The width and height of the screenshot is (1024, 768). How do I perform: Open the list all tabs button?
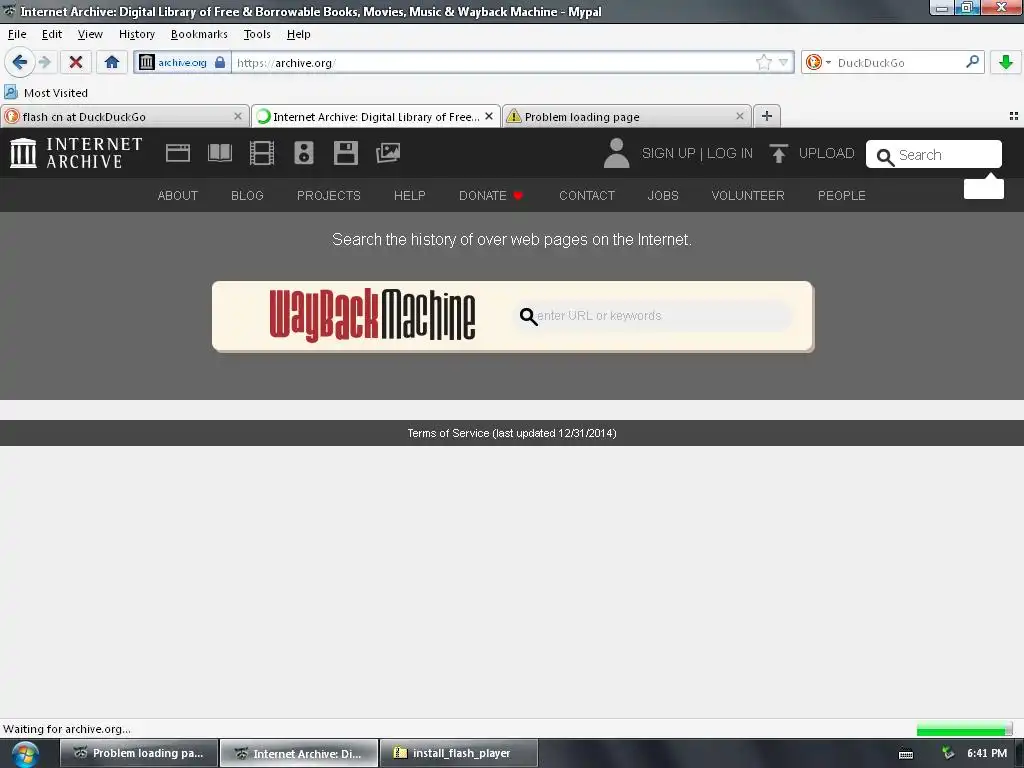point(1014,116)
